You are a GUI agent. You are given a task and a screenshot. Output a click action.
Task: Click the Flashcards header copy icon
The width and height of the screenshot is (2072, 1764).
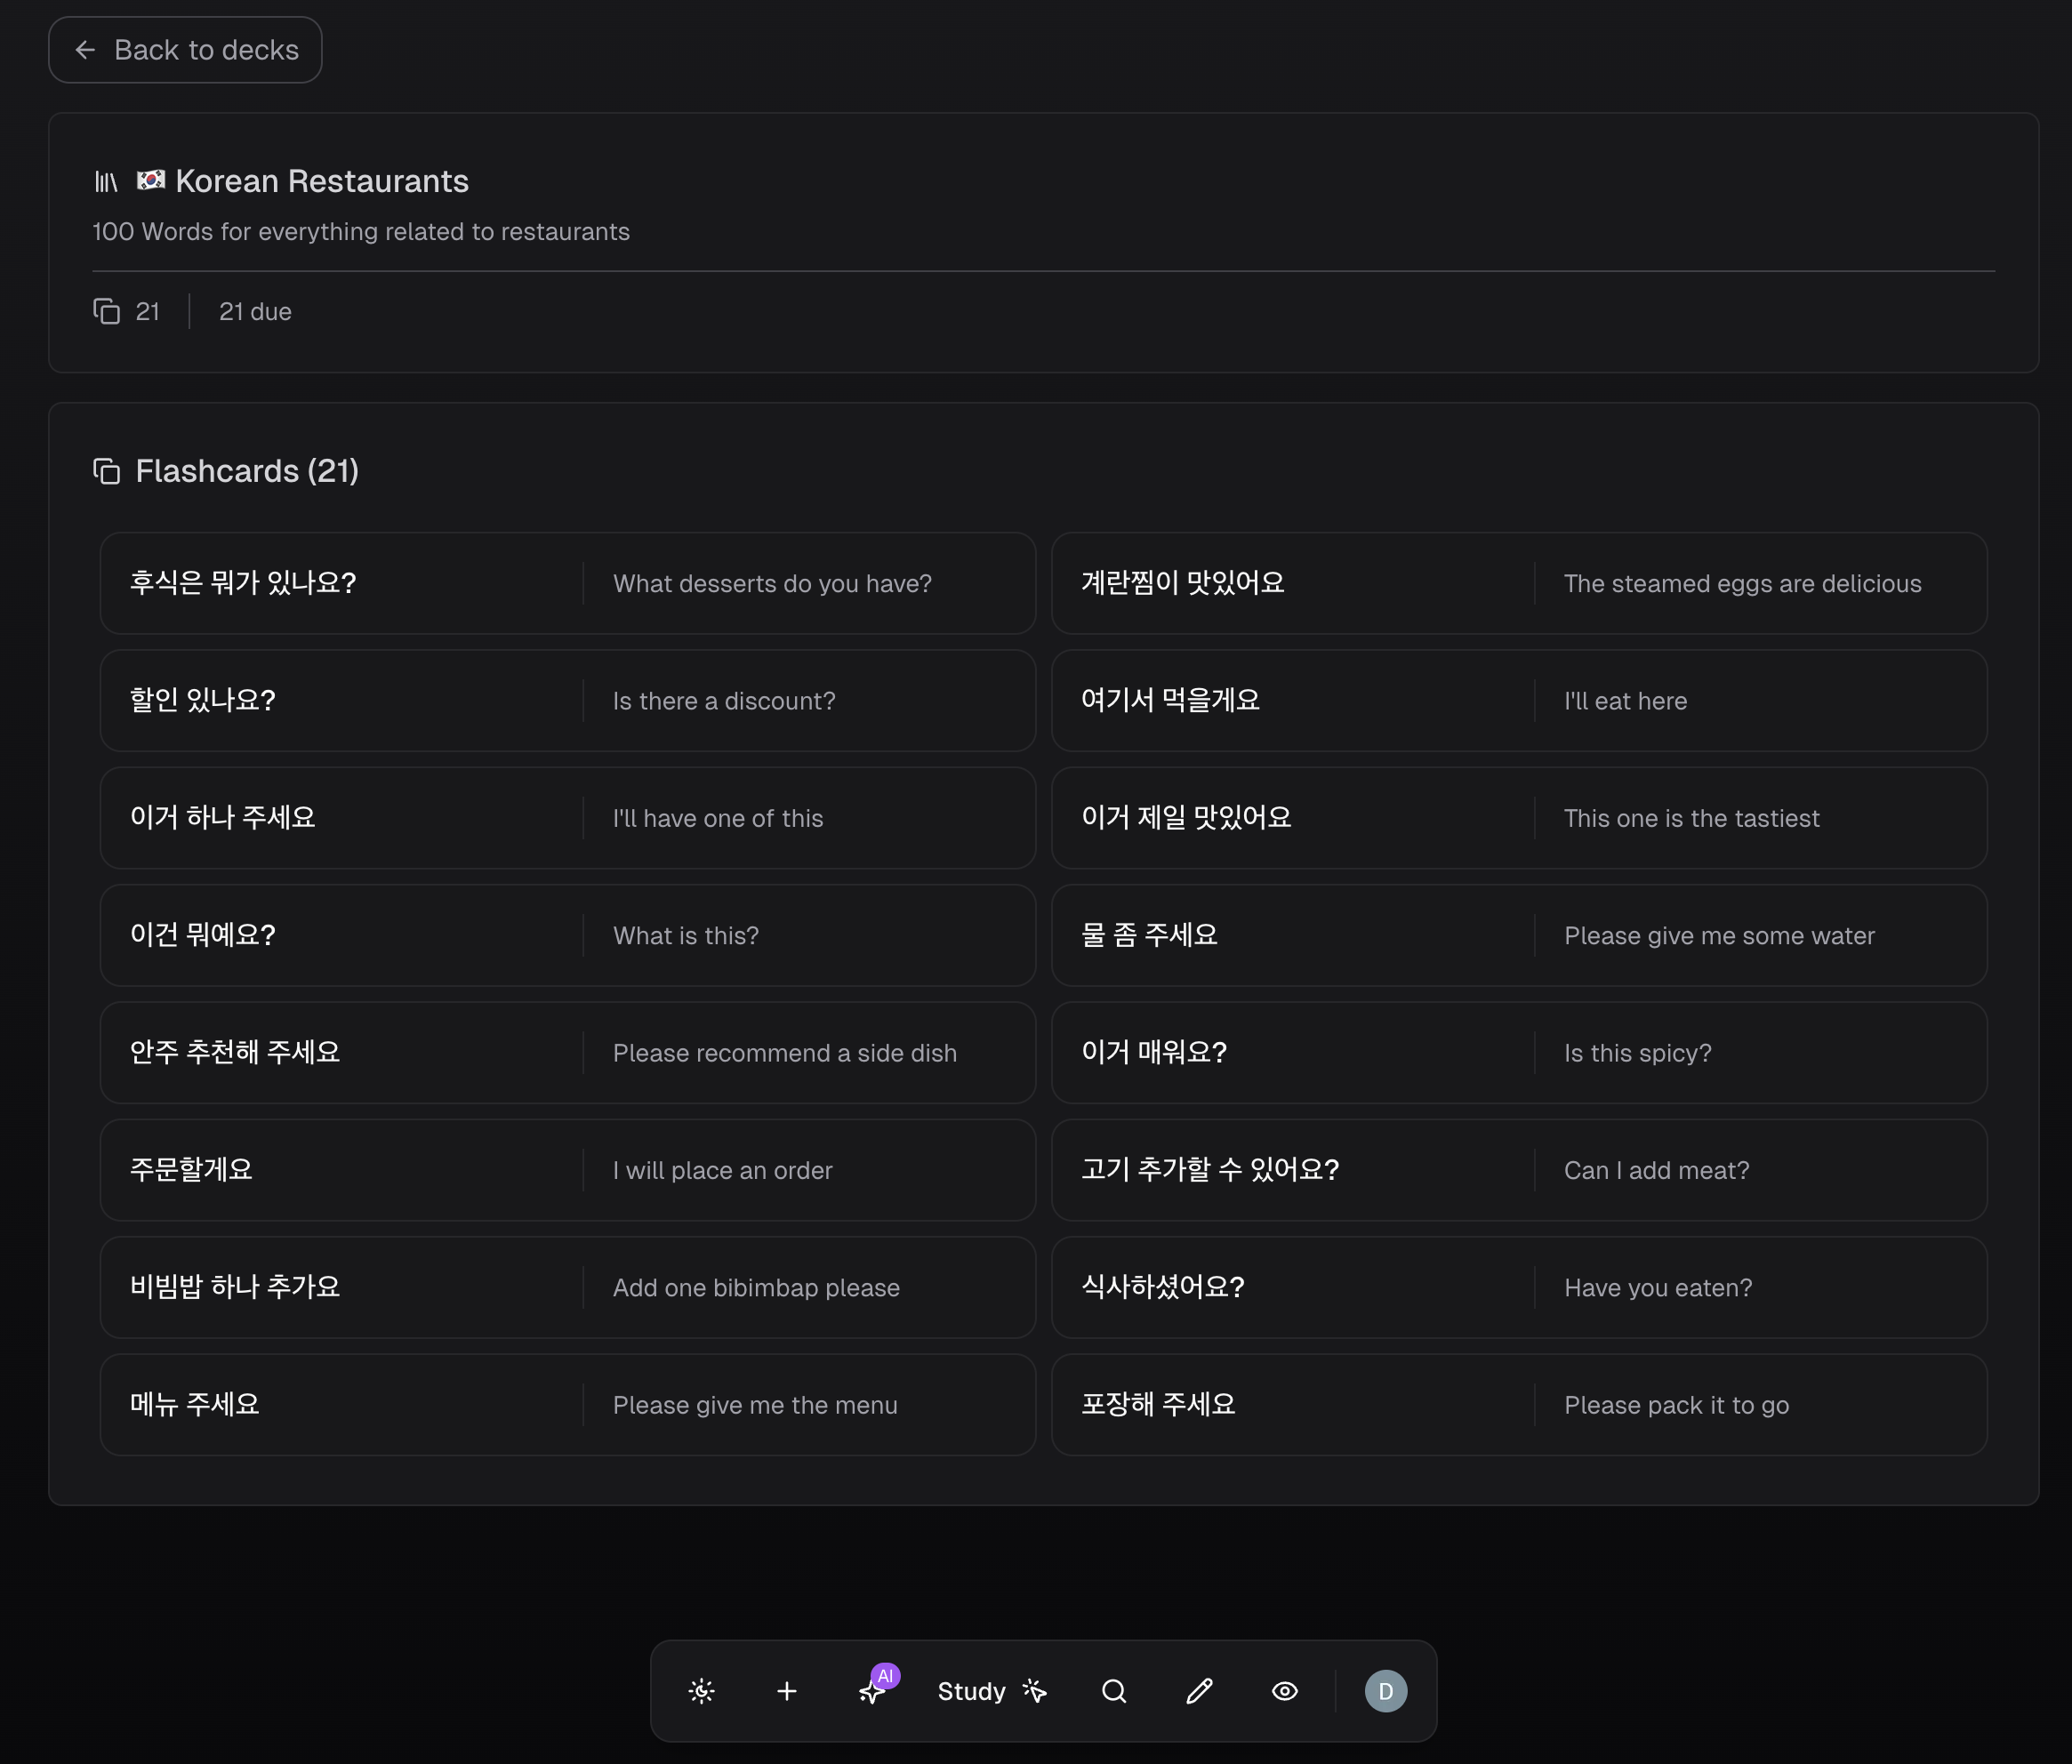(107, 471)
